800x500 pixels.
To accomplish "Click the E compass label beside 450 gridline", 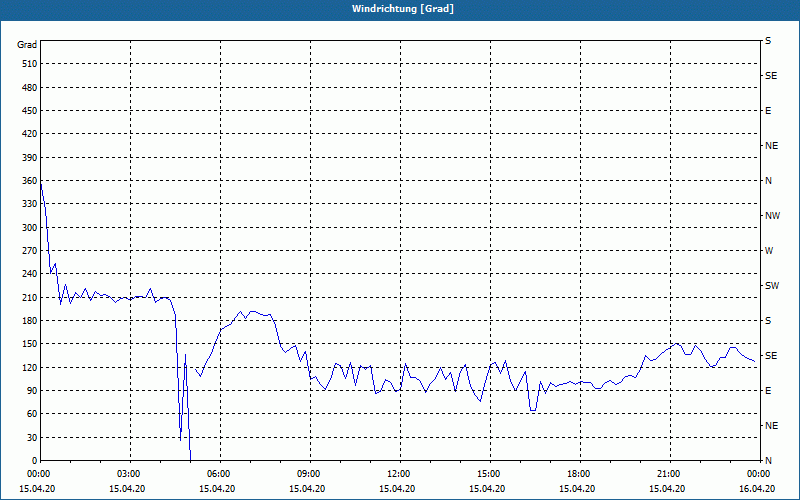I will click(768, 111).
